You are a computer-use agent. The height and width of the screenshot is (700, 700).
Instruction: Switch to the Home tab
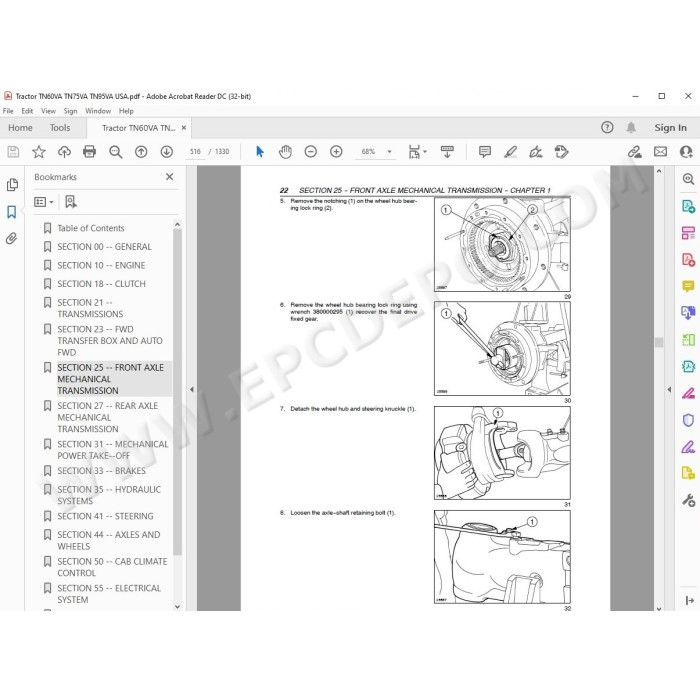[20, 128]
